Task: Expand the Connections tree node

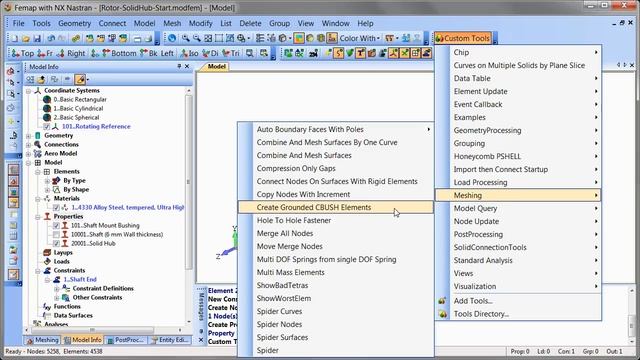Action: (x=29, y=144)
